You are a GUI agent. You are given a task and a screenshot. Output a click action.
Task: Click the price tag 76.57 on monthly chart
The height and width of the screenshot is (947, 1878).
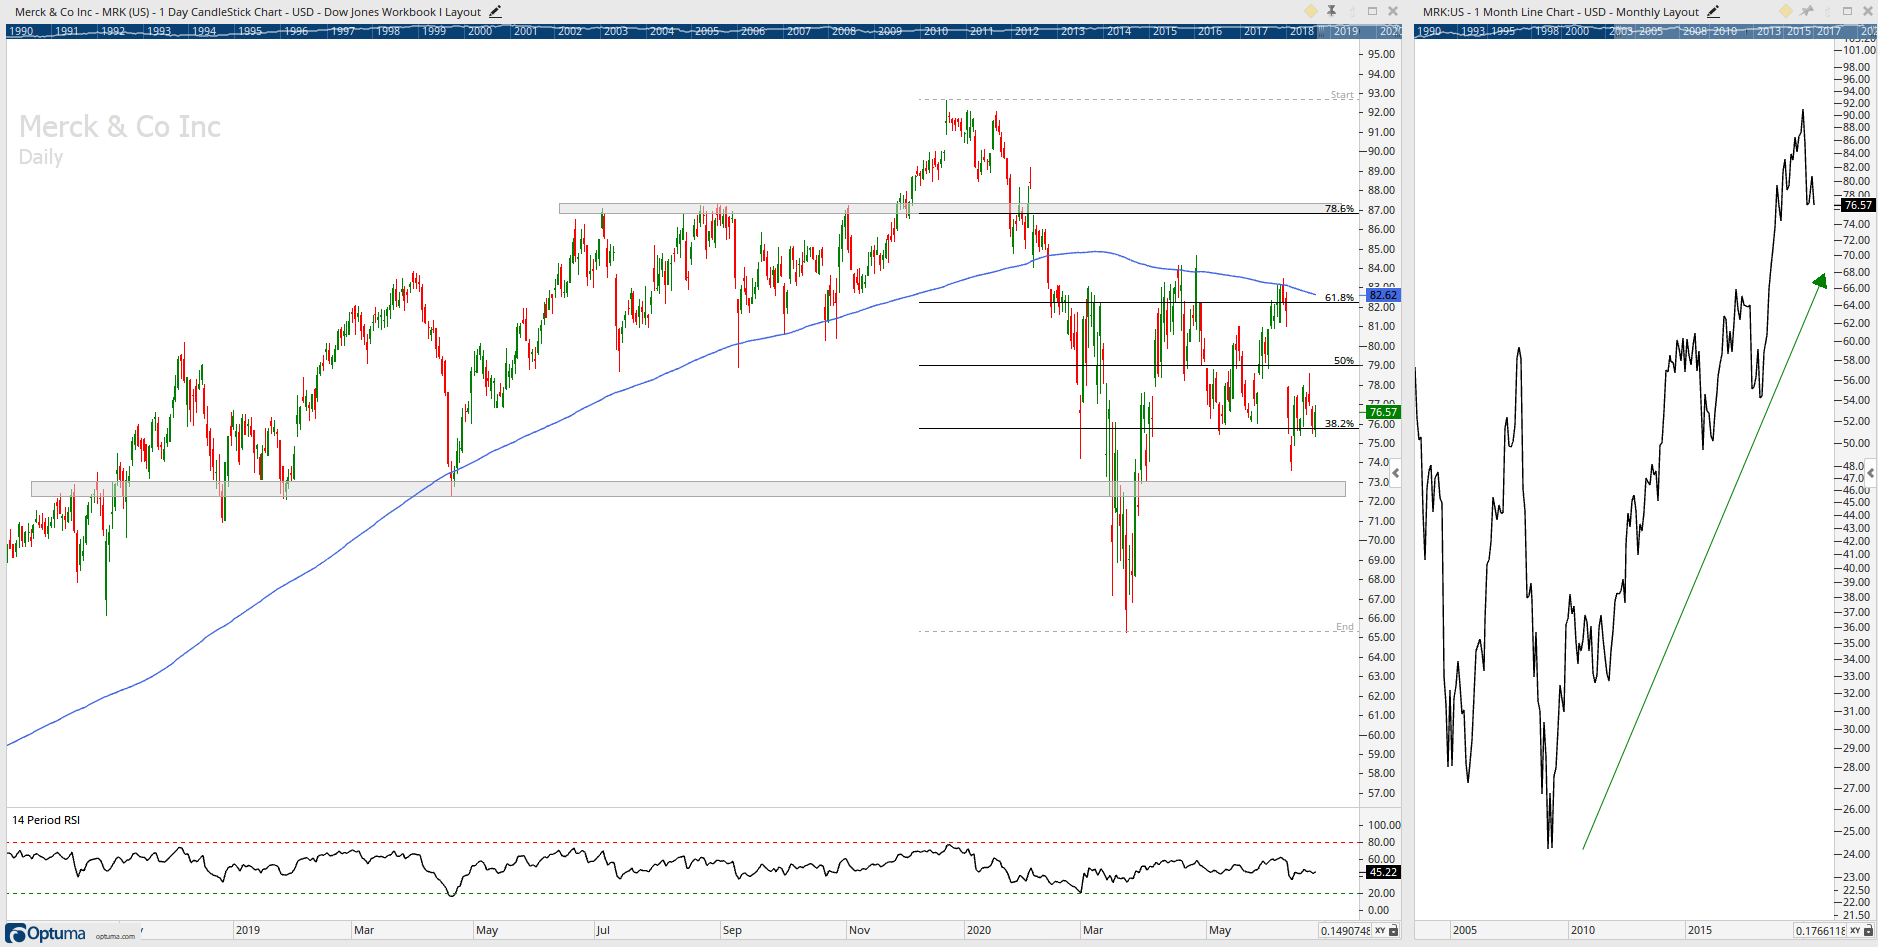point(1858,205)
